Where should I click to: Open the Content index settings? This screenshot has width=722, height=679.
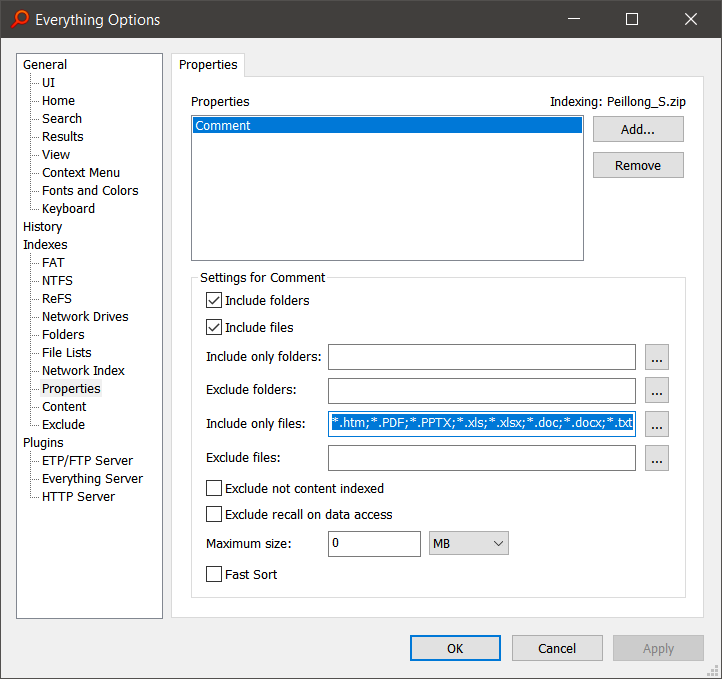click(64, 406)
